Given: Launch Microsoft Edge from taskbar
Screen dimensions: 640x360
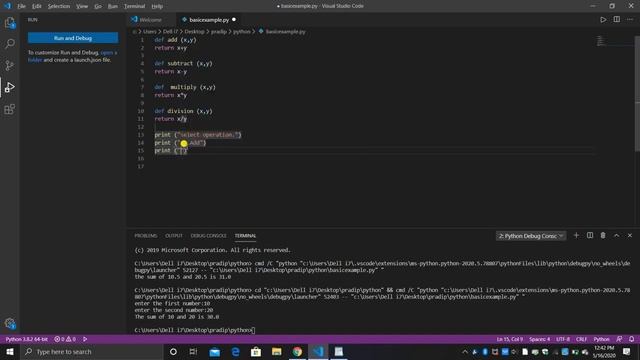Looking at the screenshot, I should coord(235,351).
